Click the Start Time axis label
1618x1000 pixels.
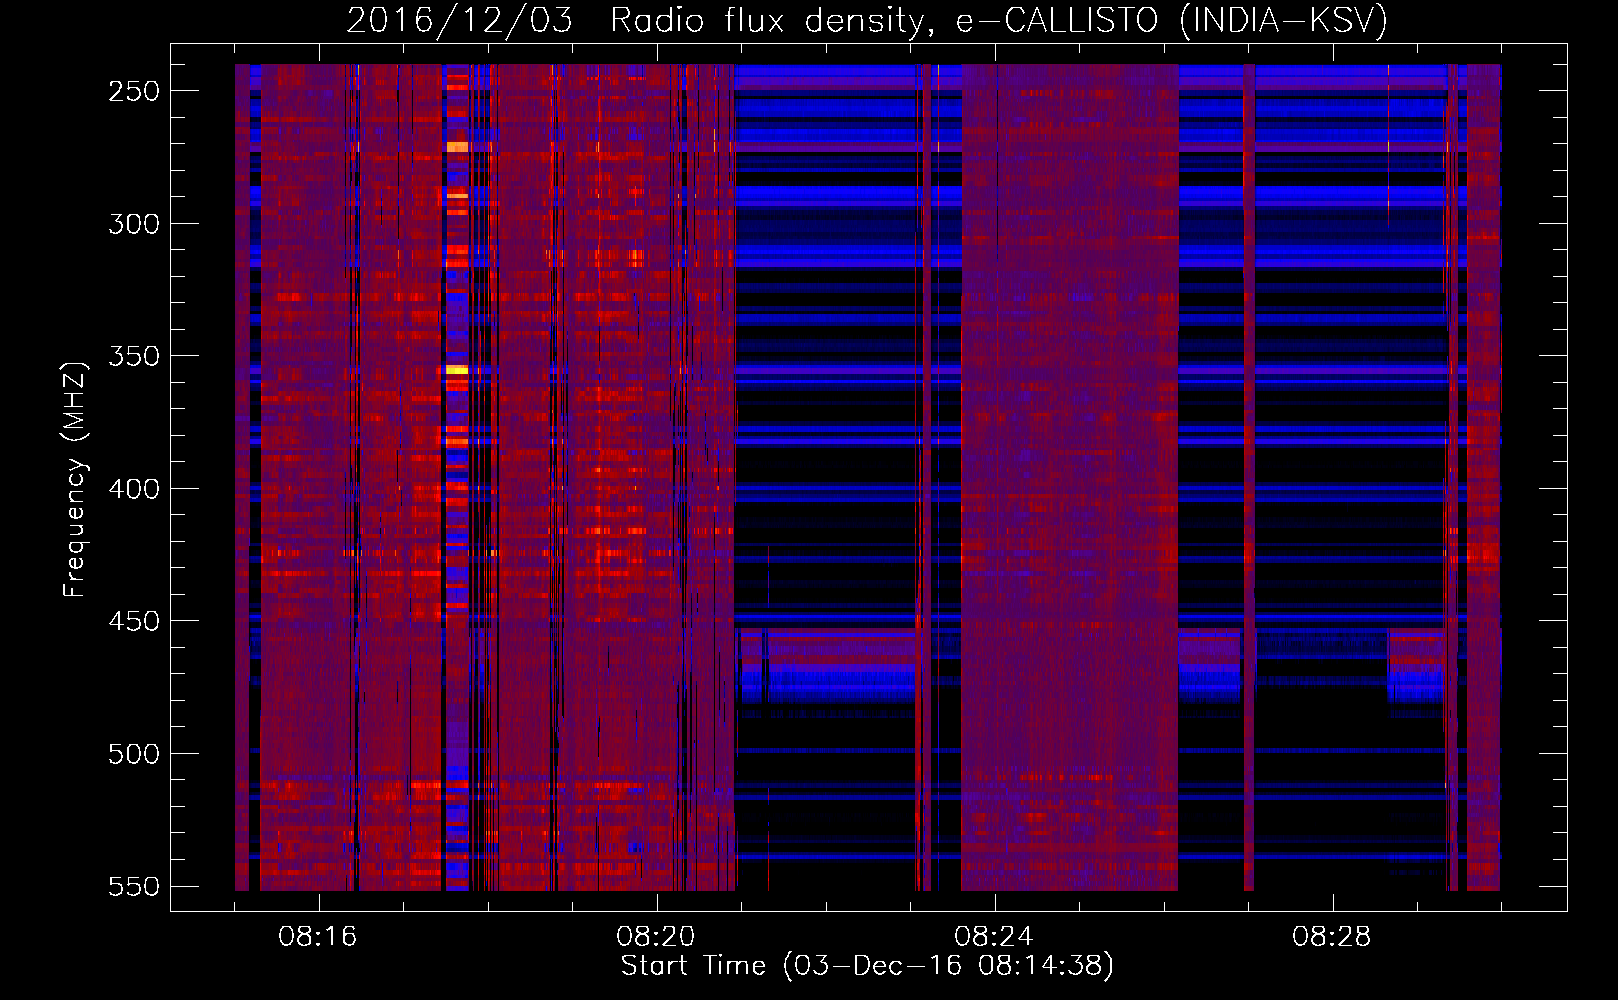tap(867, 966)
